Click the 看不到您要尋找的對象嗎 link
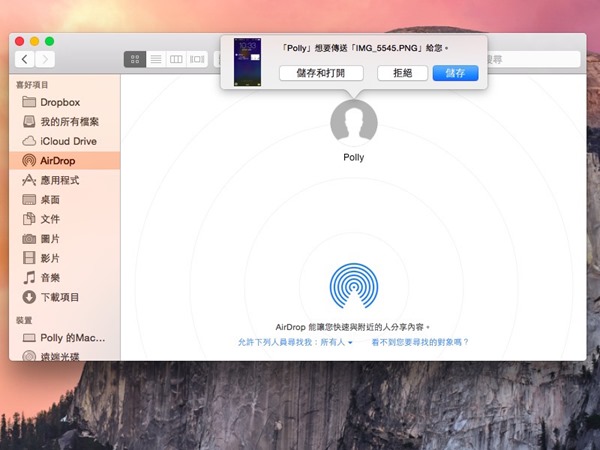The image size is (600, 450). coord(420,342)
